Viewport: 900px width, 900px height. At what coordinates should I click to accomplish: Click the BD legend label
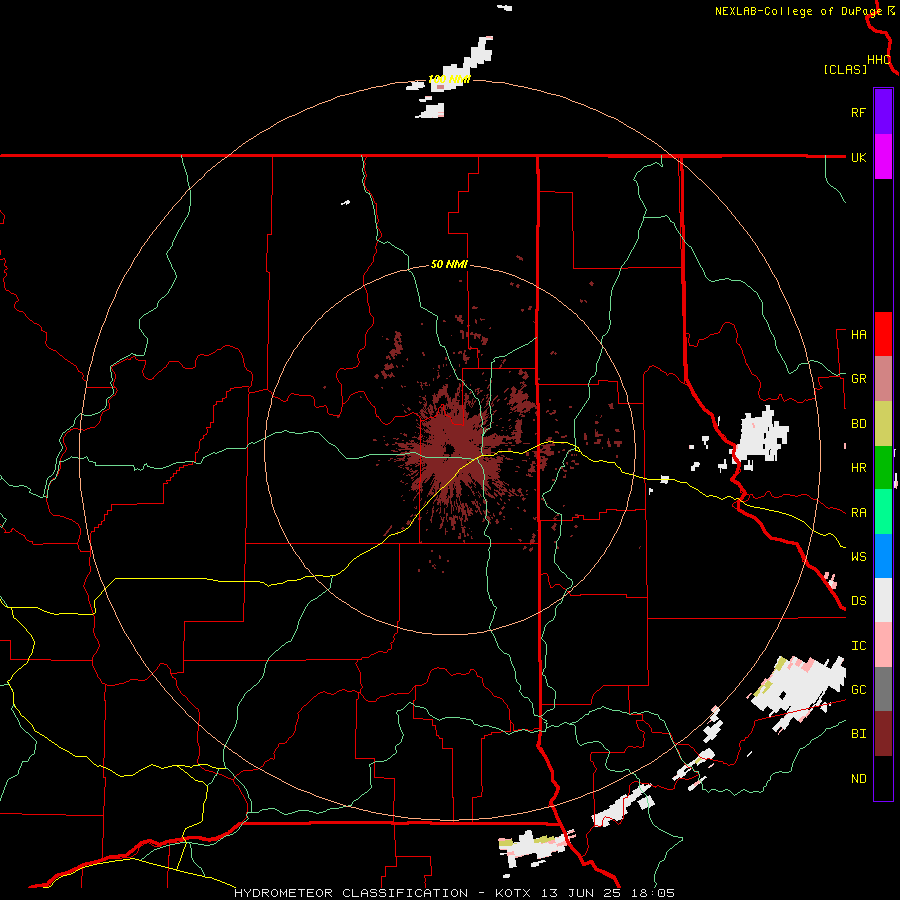[x=858, y=424]
